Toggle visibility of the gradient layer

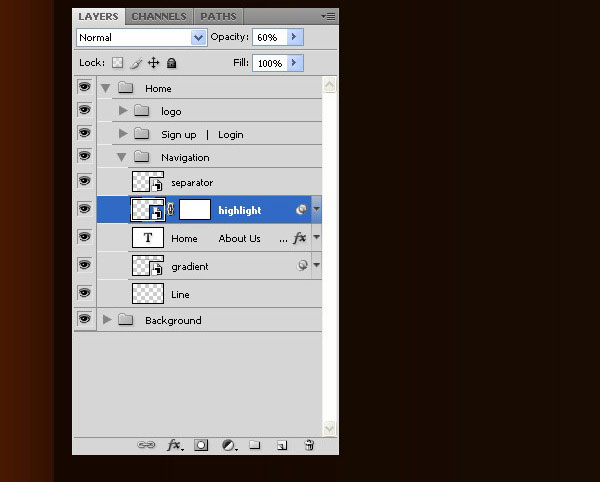pos(84,265)
